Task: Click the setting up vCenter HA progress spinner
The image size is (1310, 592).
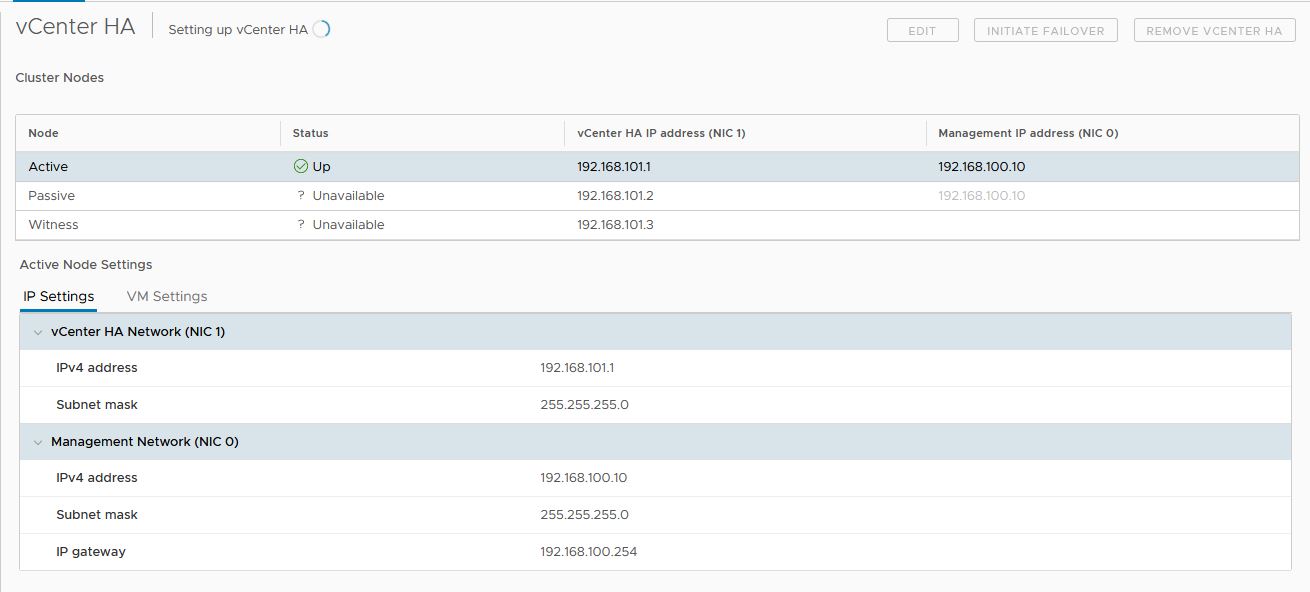Action: point(320,29)
